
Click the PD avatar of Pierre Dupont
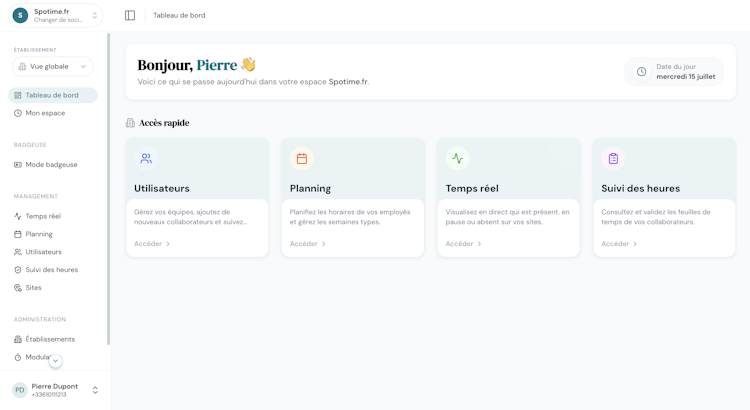tap(20, 390)
